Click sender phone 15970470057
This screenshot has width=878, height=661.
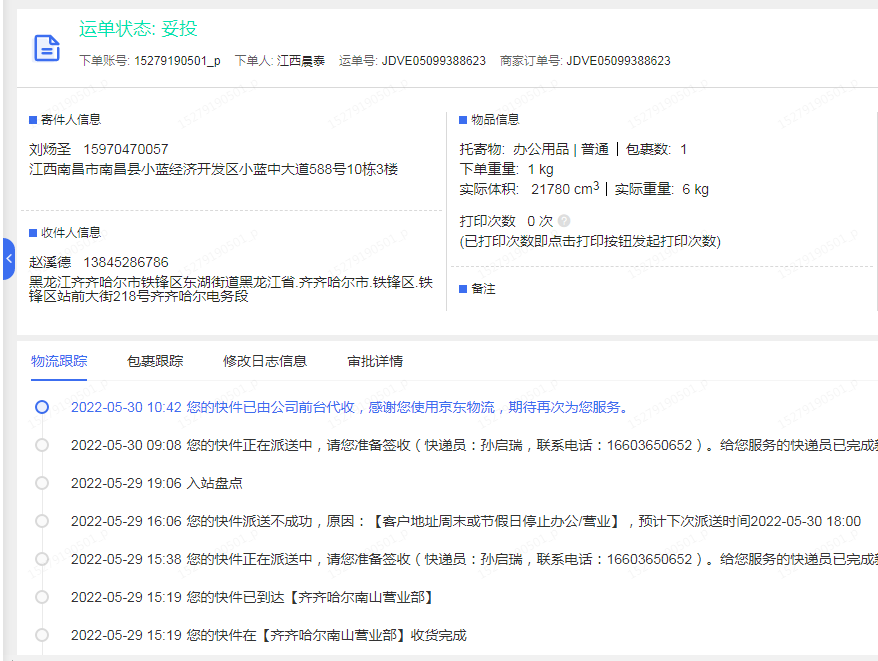click(x=126, y=150)
